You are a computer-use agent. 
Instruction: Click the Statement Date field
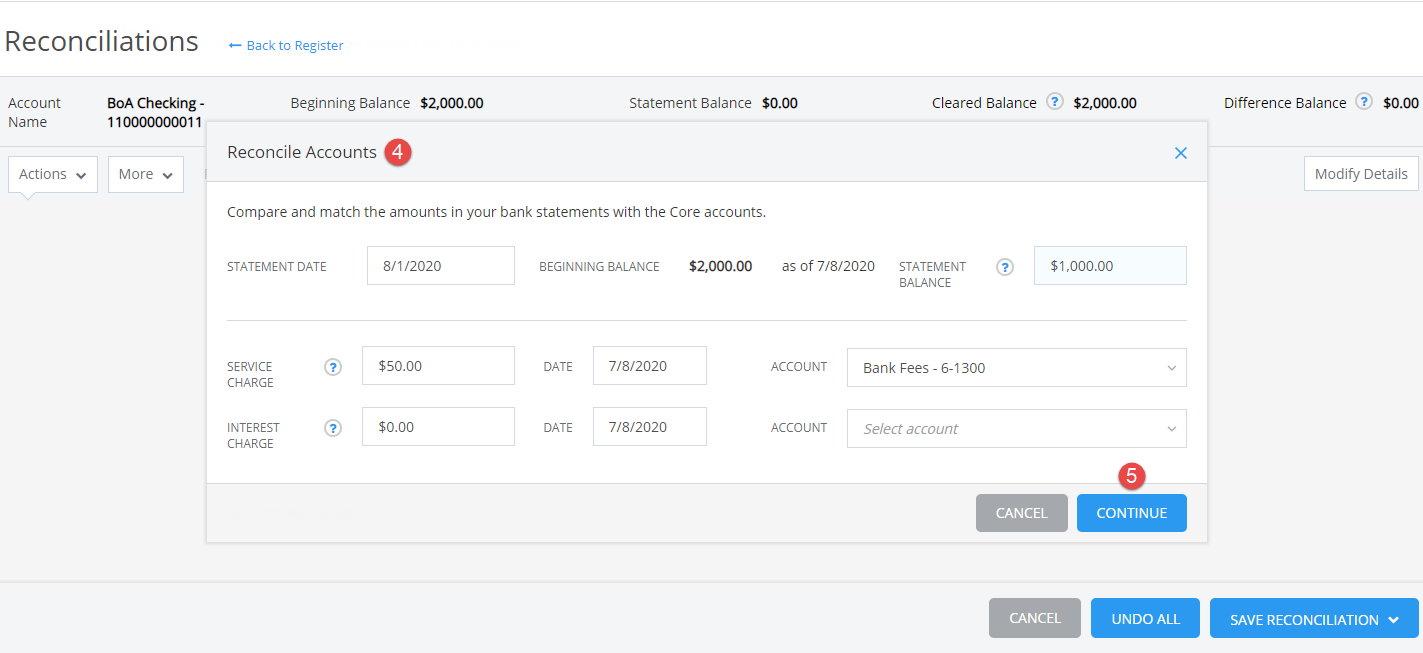pos(441,266)
